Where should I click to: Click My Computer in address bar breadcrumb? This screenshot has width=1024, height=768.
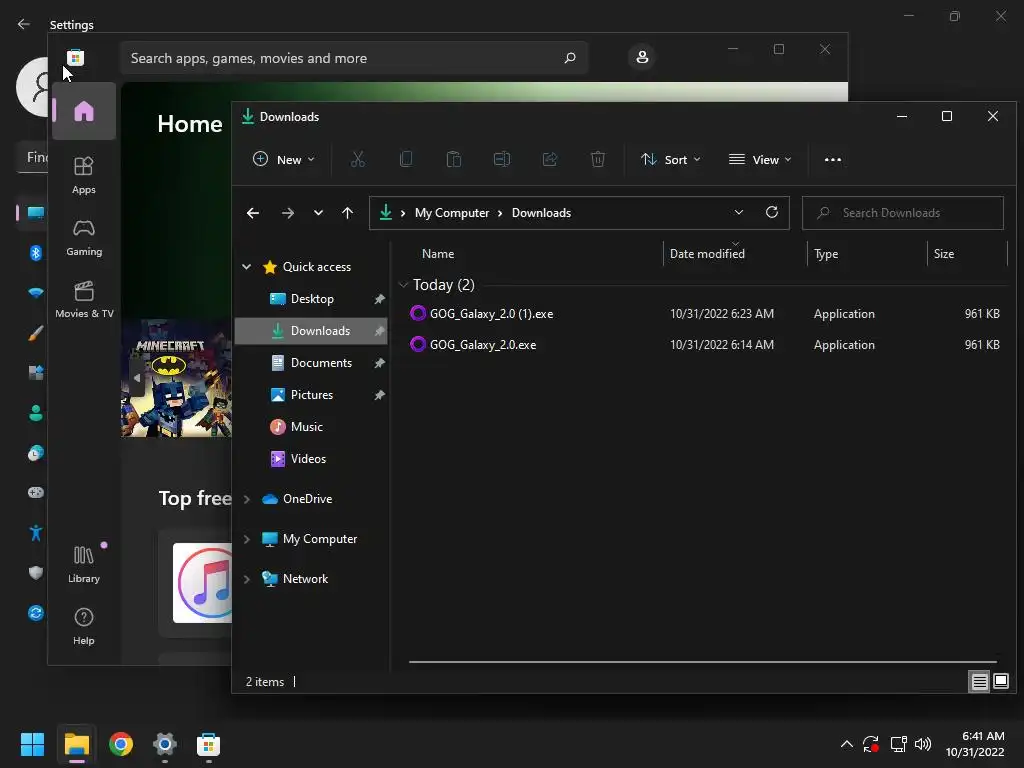coord(451,213)
